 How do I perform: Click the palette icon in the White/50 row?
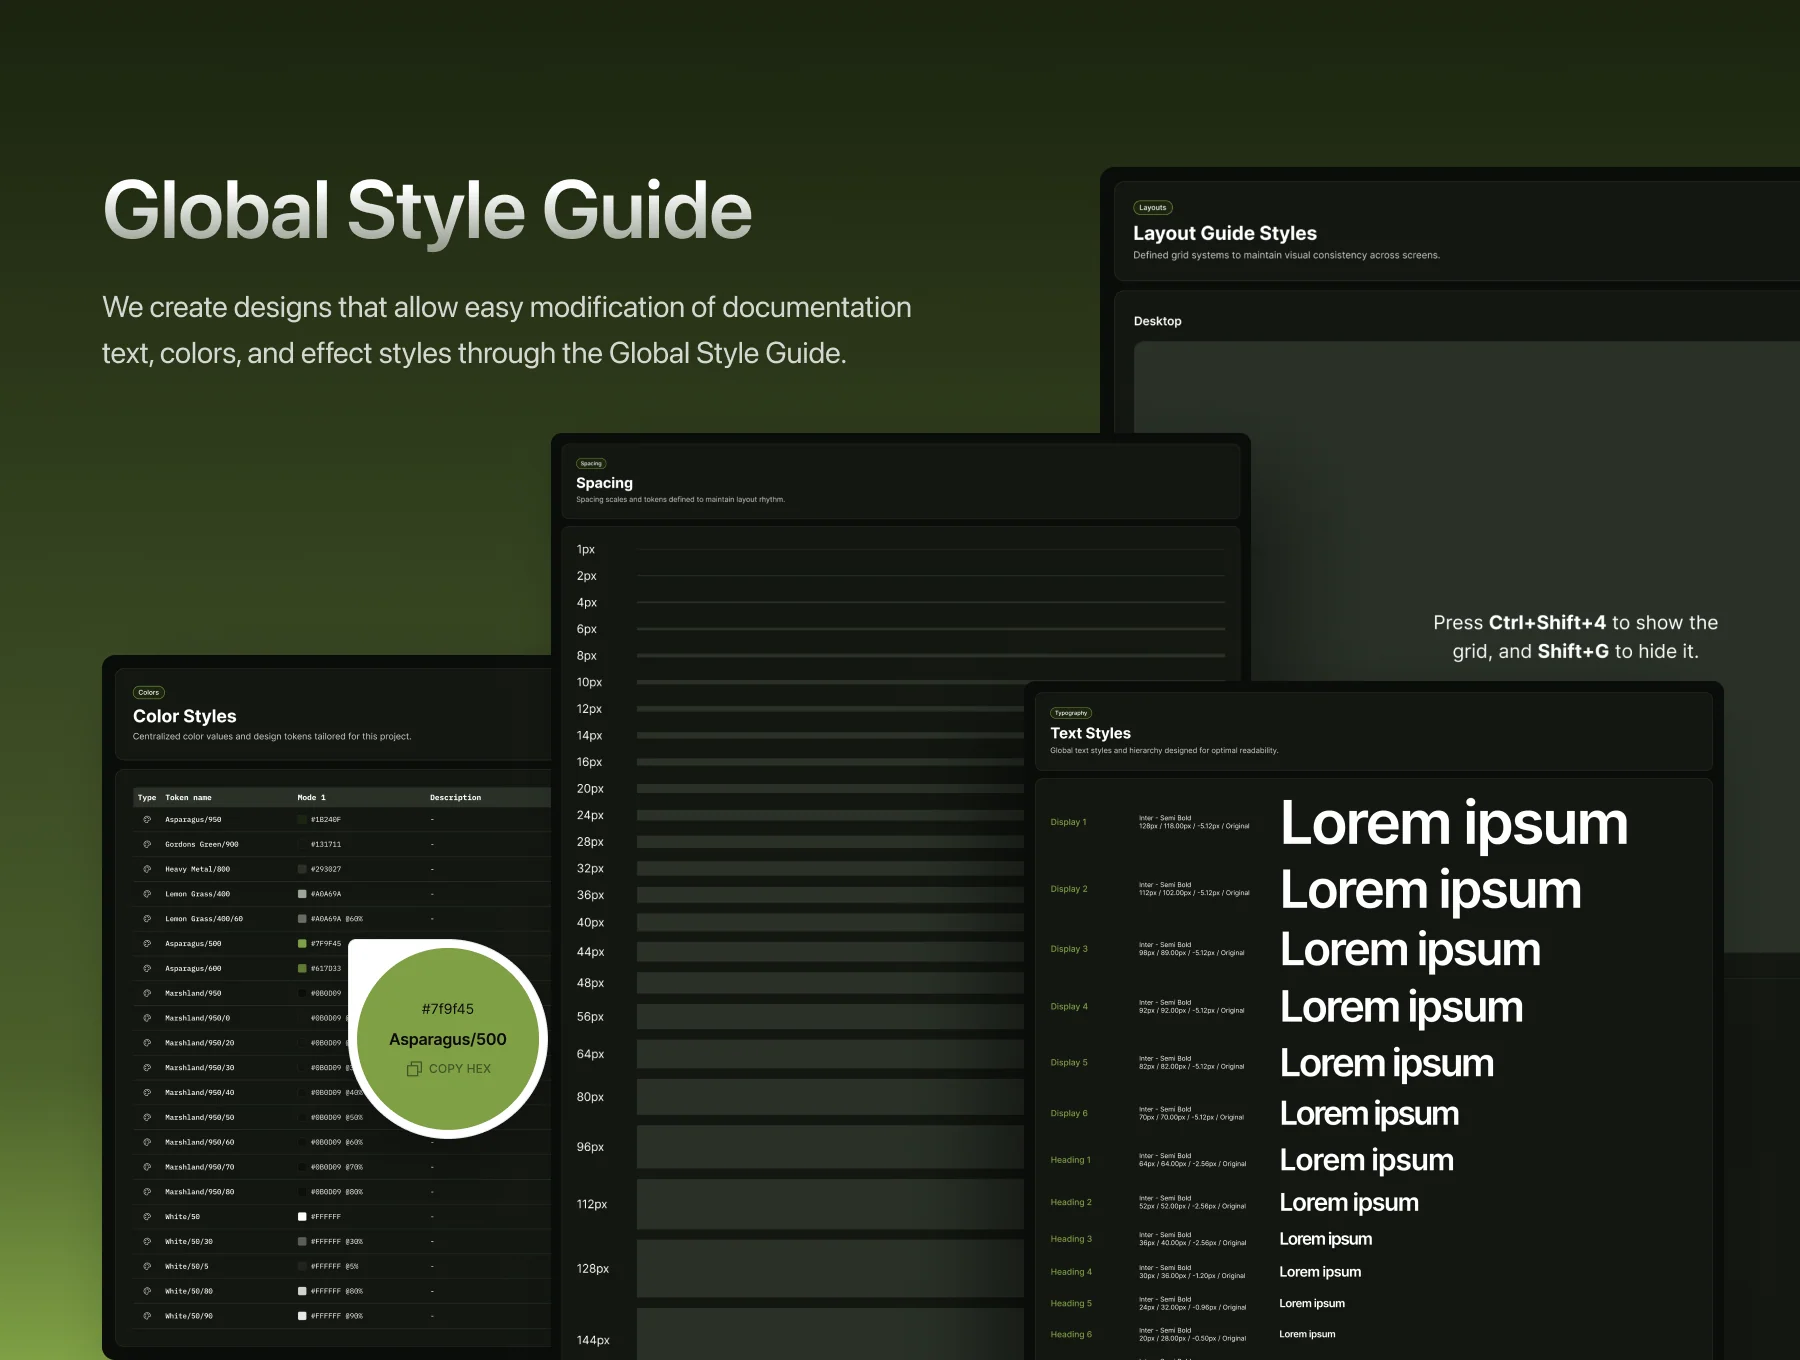point(147,1217)
